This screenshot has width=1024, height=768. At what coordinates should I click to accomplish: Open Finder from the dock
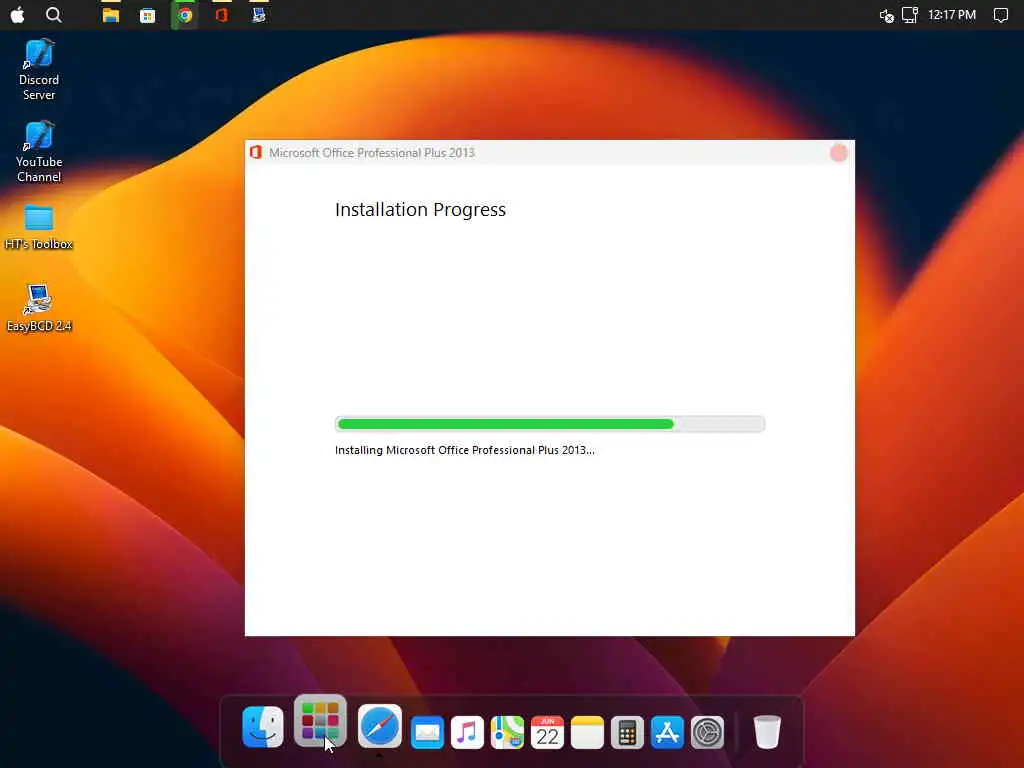click(263, 726)
